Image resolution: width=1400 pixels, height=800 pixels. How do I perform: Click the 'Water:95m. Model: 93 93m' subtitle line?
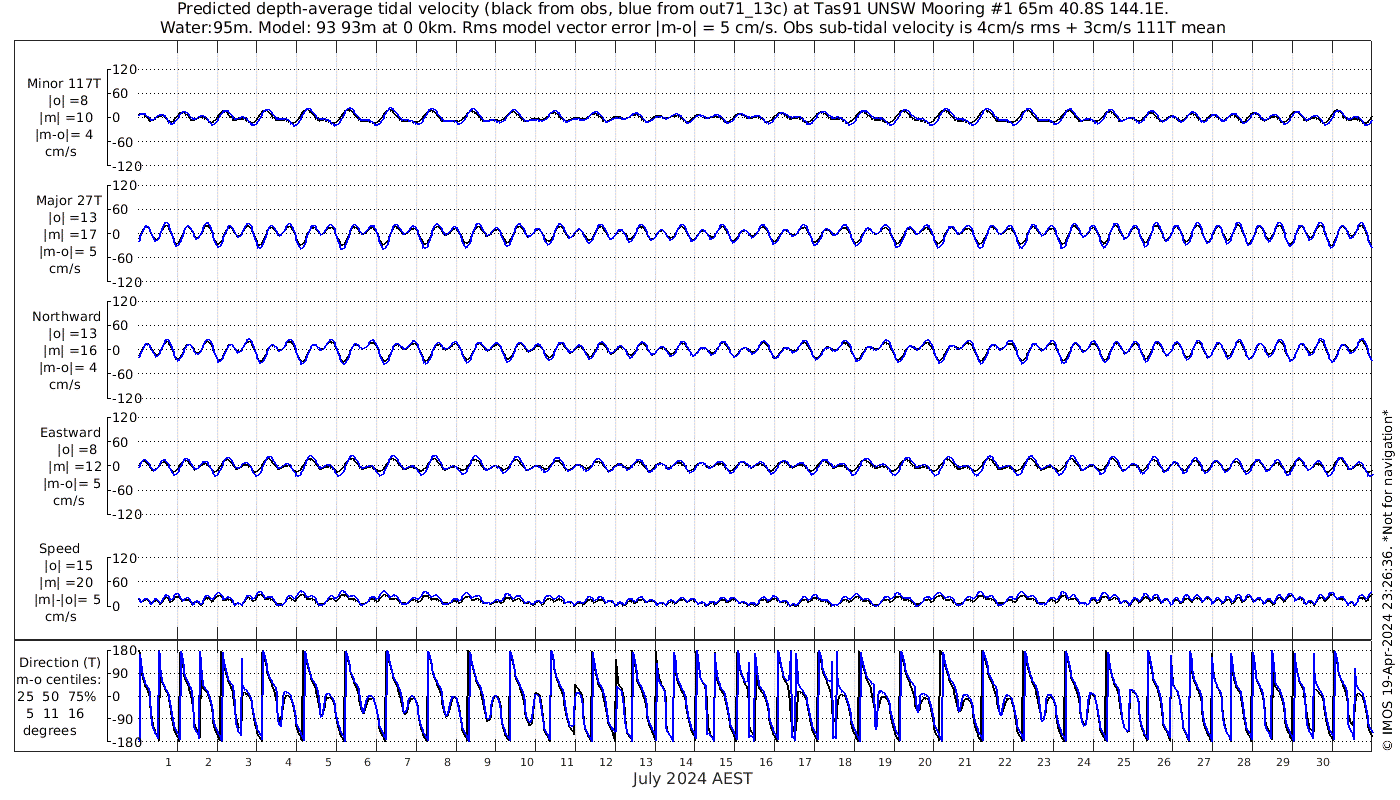(x=692, y=27)
